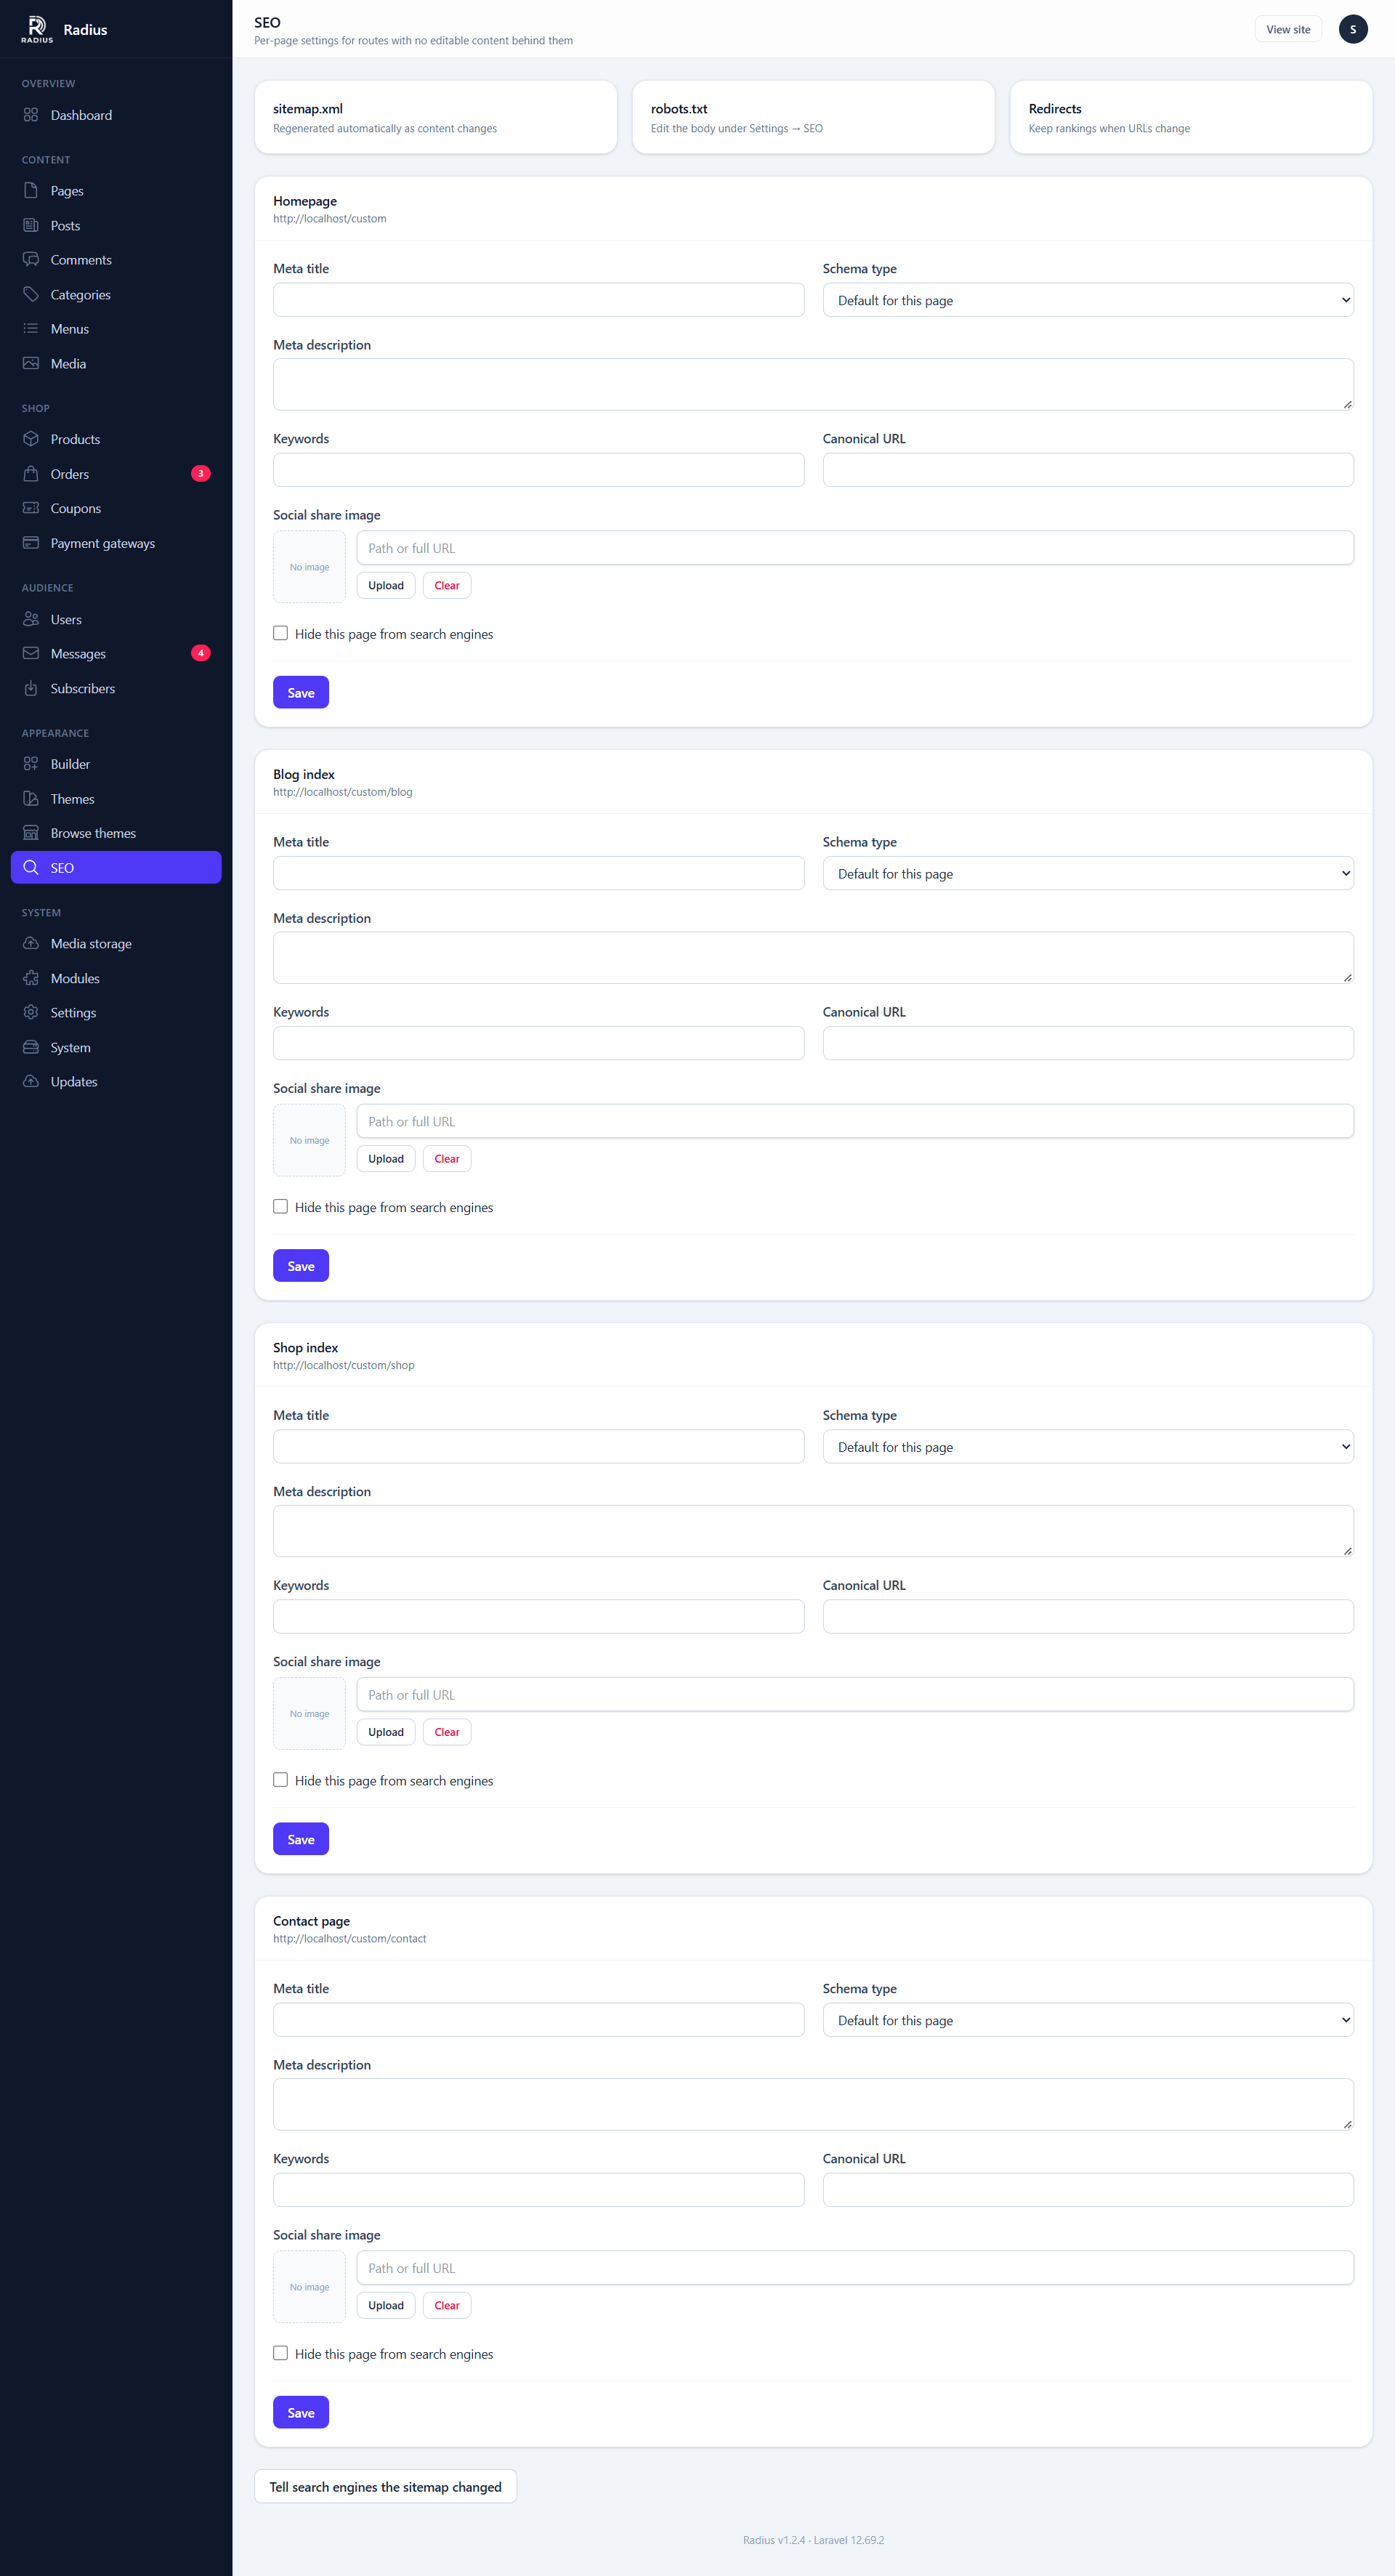Image resolution: width=1395 pixels, height=2576 pixels.
Task: Navigate to Browse themes
Action: tap(116, 833)
